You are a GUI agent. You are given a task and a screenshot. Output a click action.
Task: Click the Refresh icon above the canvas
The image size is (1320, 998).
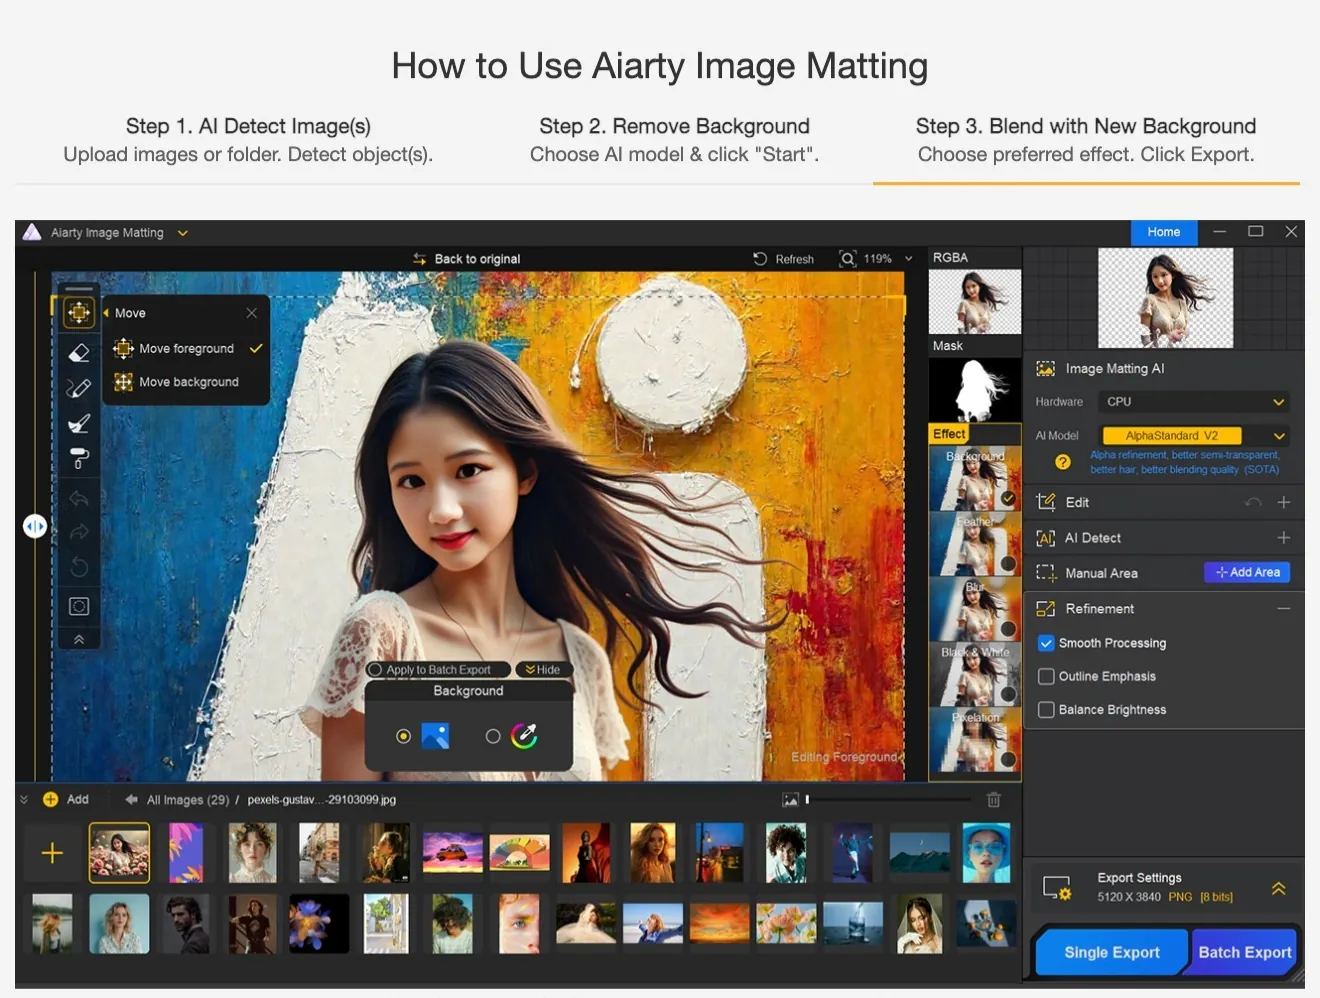pos(760,258)
